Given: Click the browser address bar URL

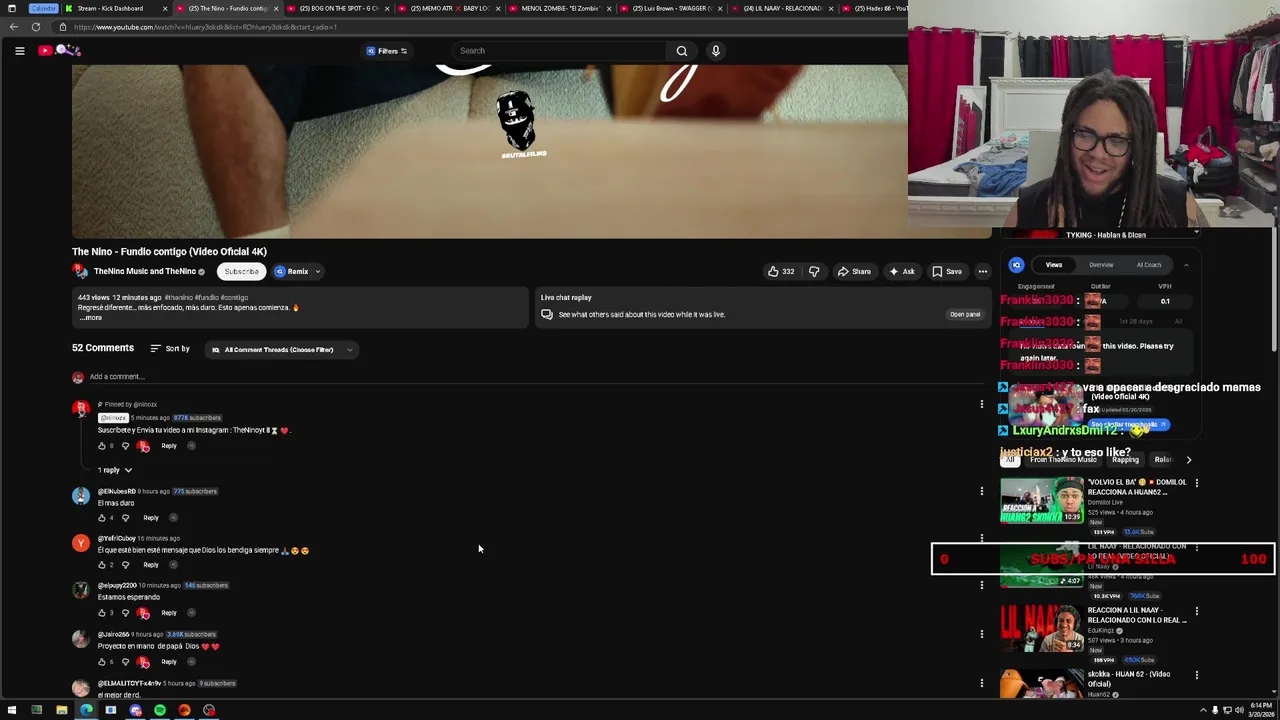Looking at the screenshot, I should point(205,27).
